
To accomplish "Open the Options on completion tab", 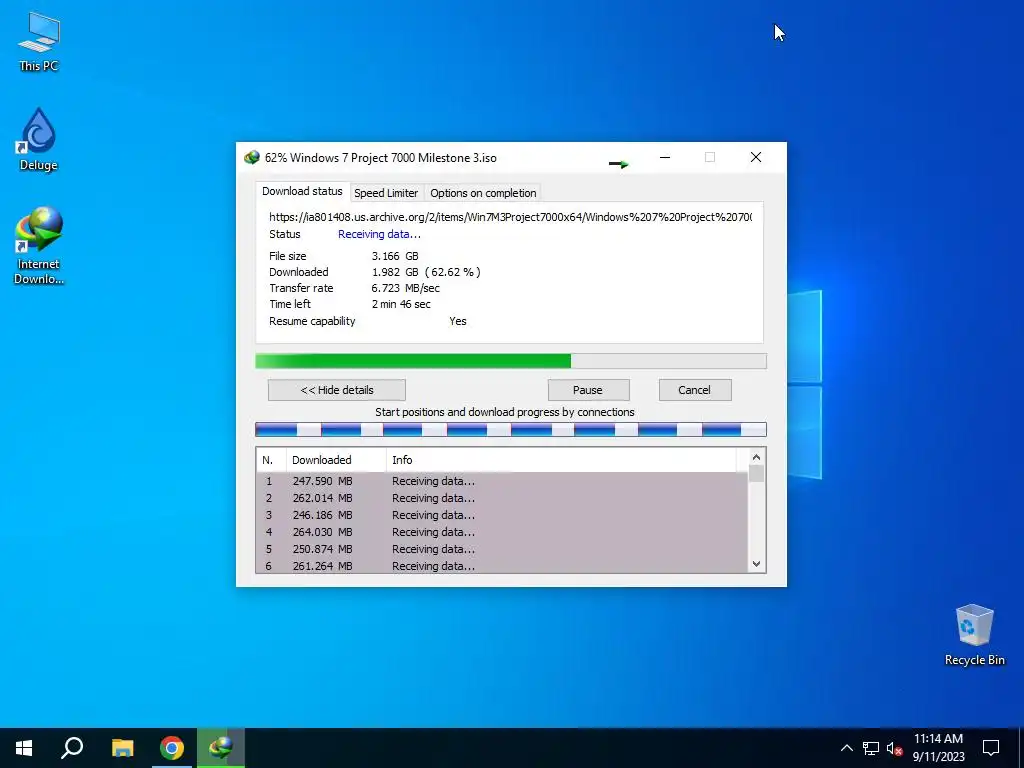I will [x=483, y=193].
